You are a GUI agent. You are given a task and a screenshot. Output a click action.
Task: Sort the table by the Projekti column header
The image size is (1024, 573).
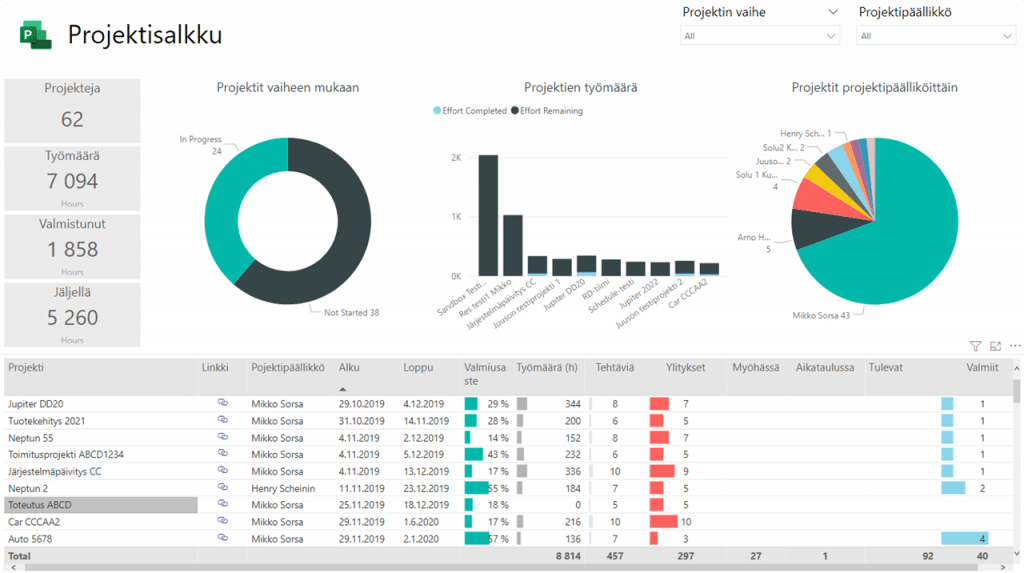(30, 367)
